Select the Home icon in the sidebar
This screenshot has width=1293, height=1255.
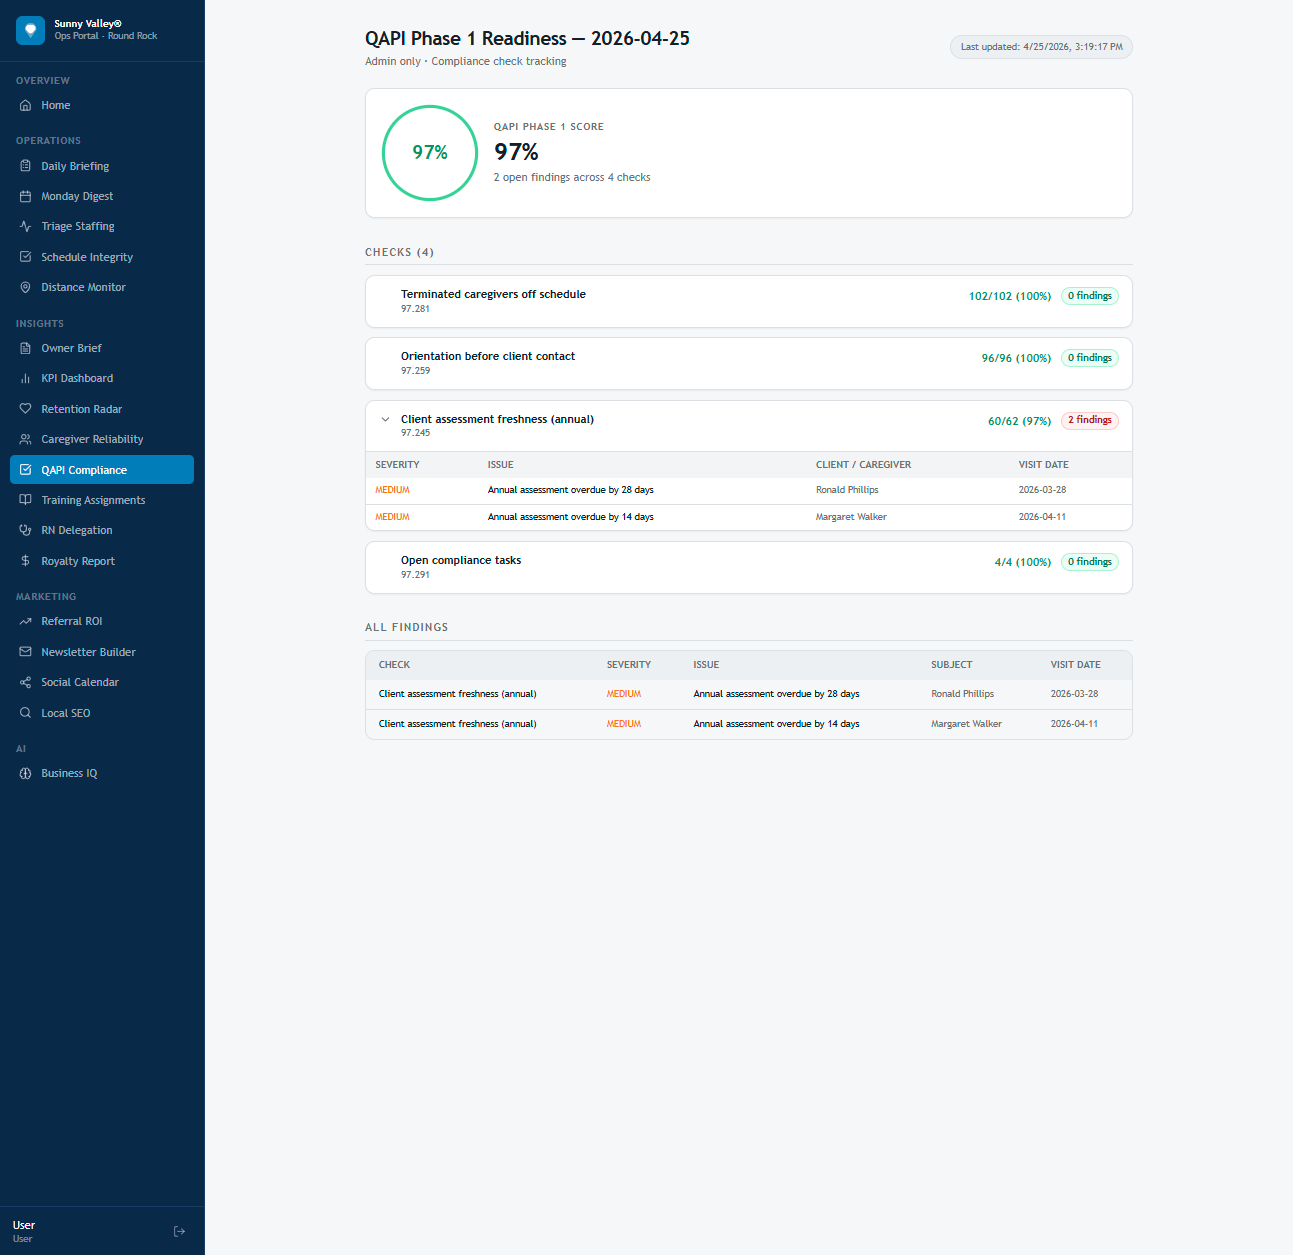[x=26, y=105]
